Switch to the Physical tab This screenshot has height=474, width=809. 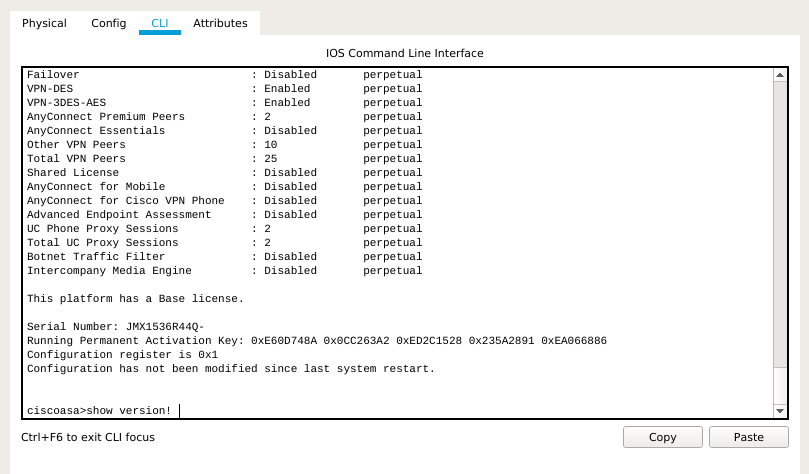[44, 23]
